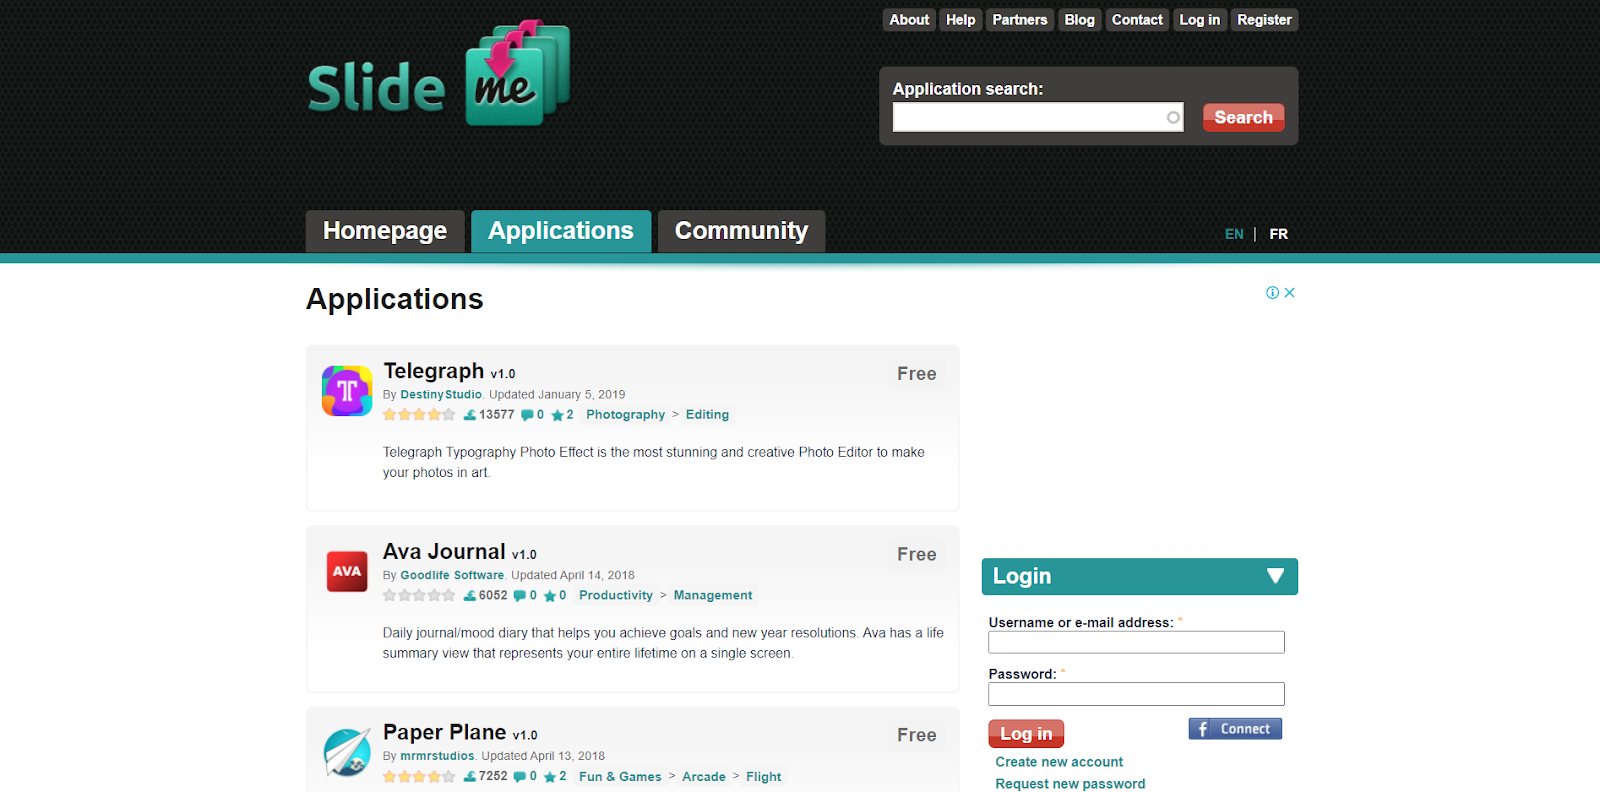1600x792 pixels.
Task: Select the Applications tab
Action: click(x=561, y=231)
